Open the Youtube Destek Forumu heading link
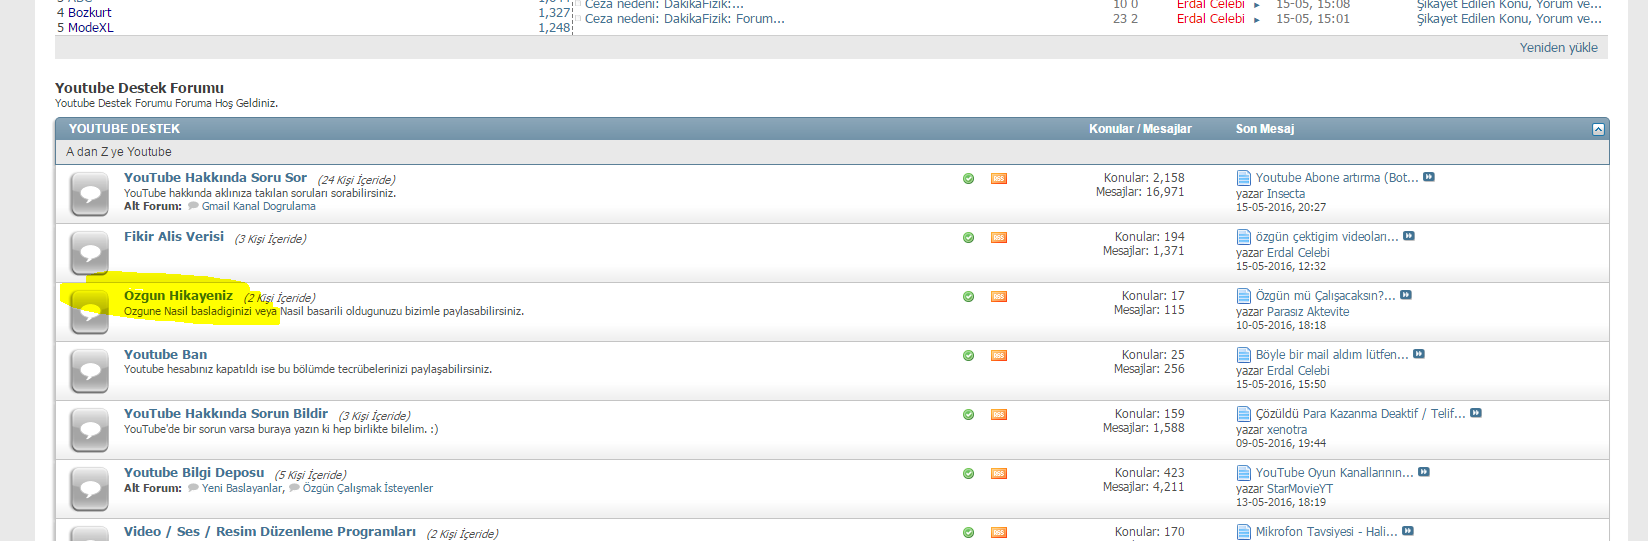 coord(139,88)
